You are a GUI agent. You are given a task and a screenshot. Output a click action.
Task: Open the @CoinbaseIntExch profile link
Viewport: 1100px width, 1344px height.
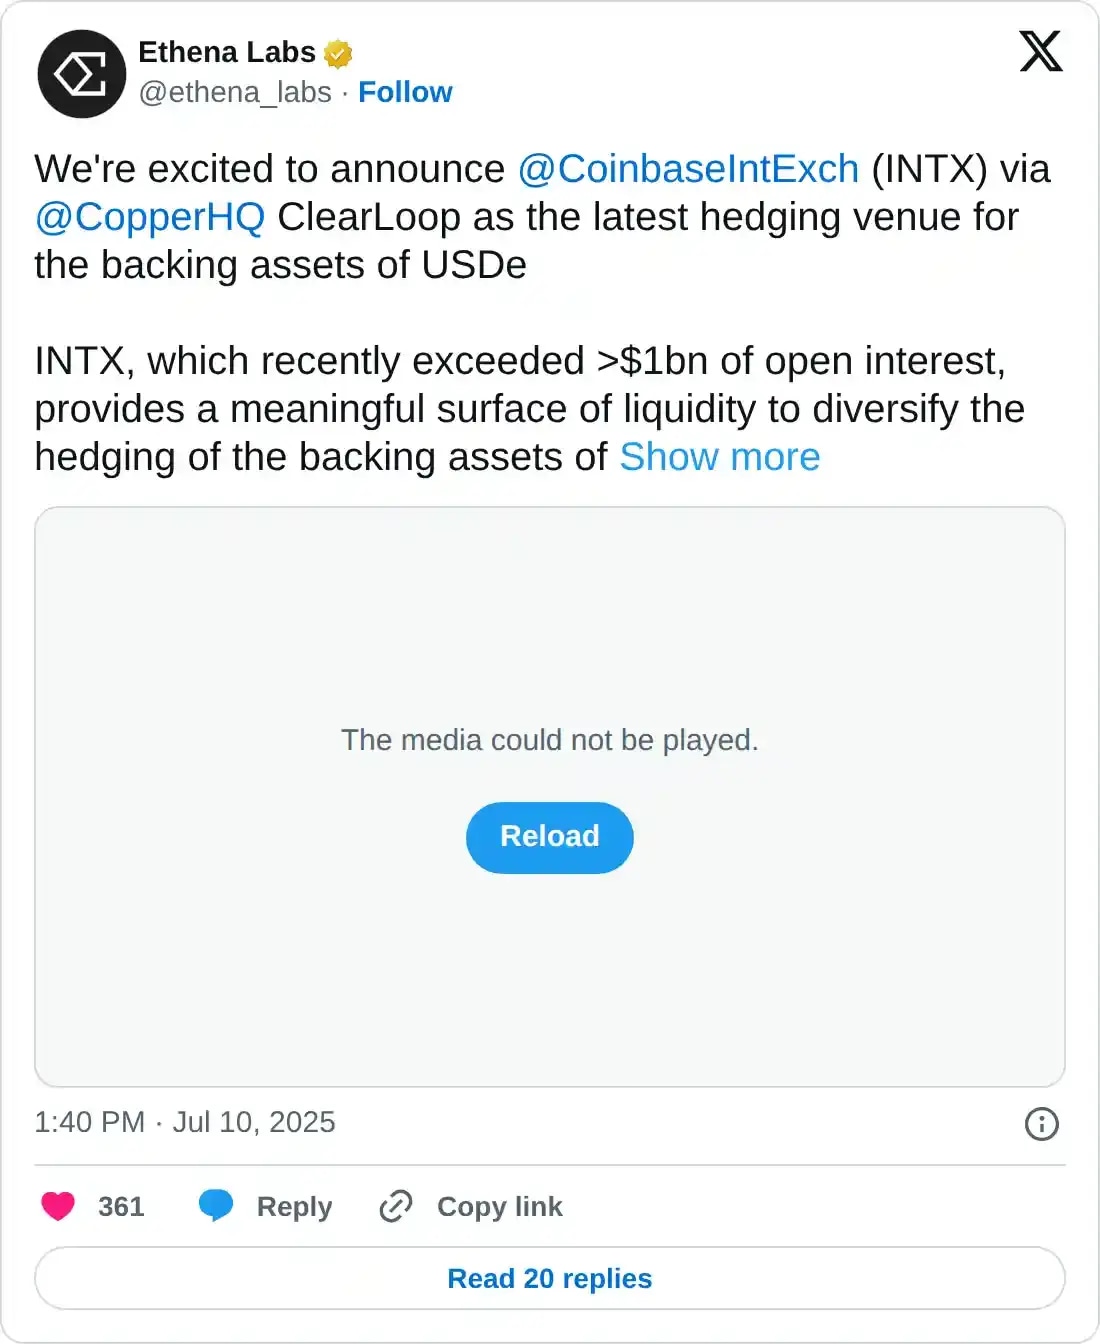pyautogui.click(x=689, y=169)
